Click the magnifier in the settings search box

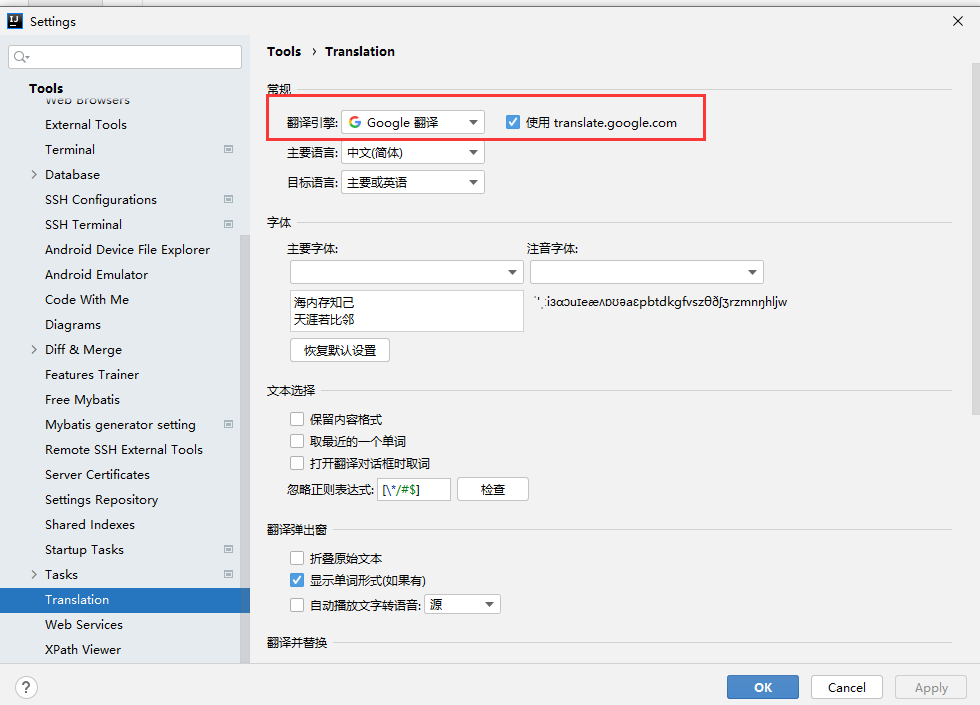(20, 56)
